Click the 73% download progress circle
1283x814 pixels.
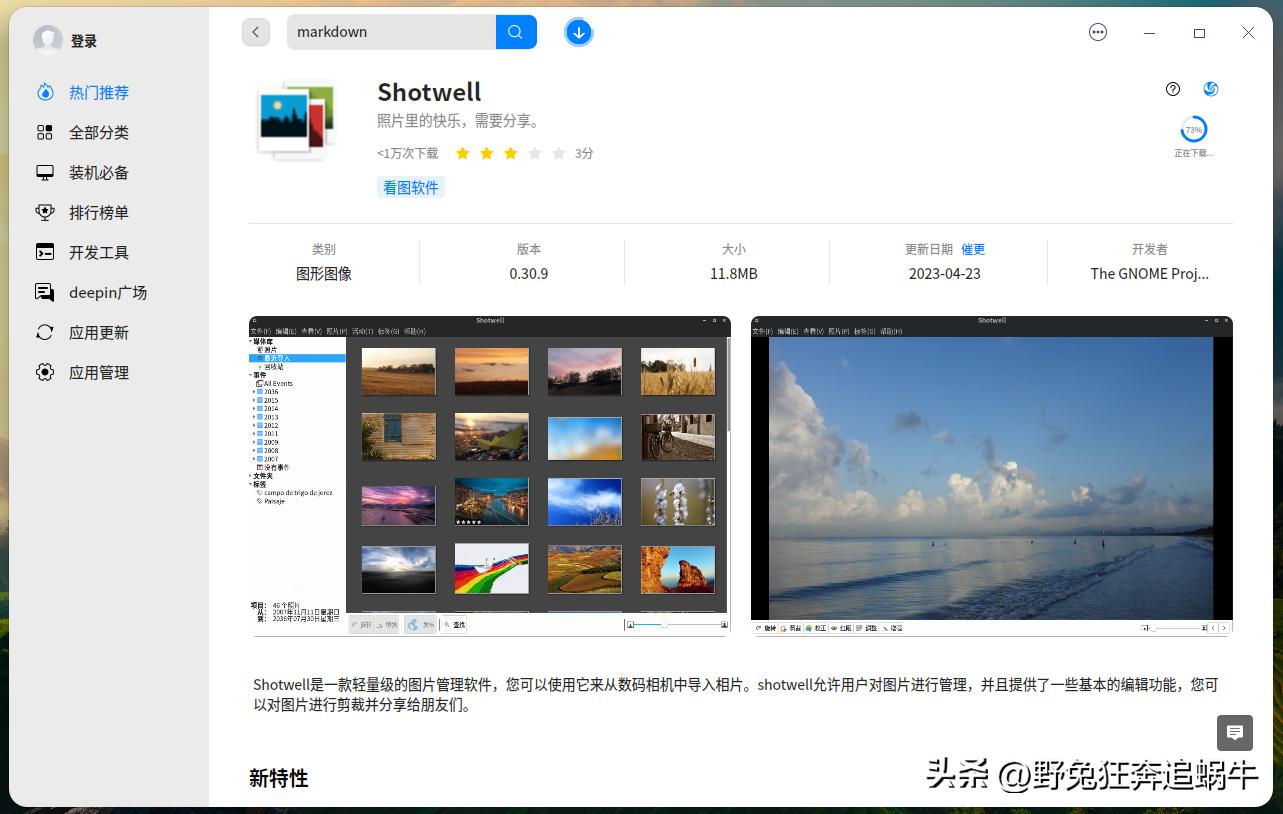point(1192,130)
